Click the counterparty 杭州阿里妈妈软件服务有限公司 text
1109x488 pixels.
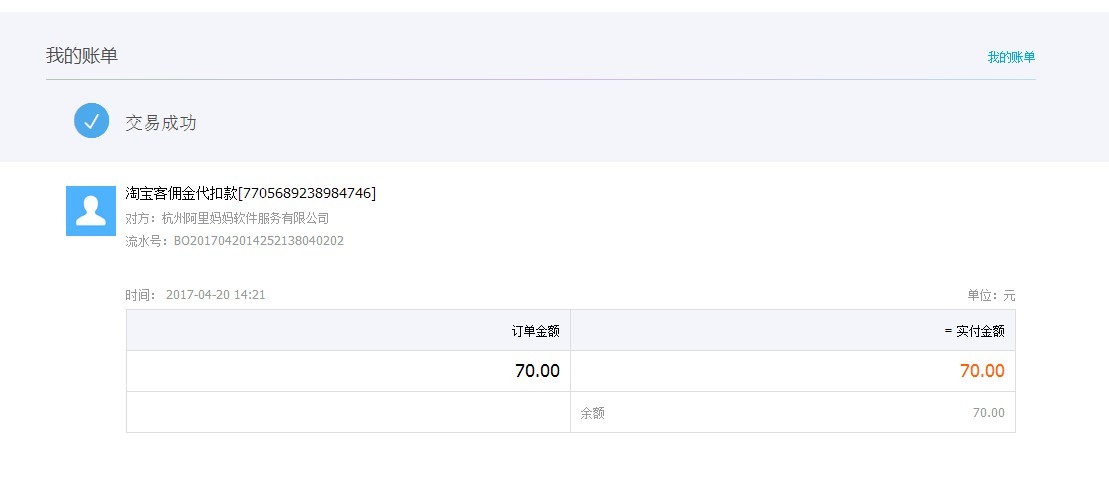(245, 219)
